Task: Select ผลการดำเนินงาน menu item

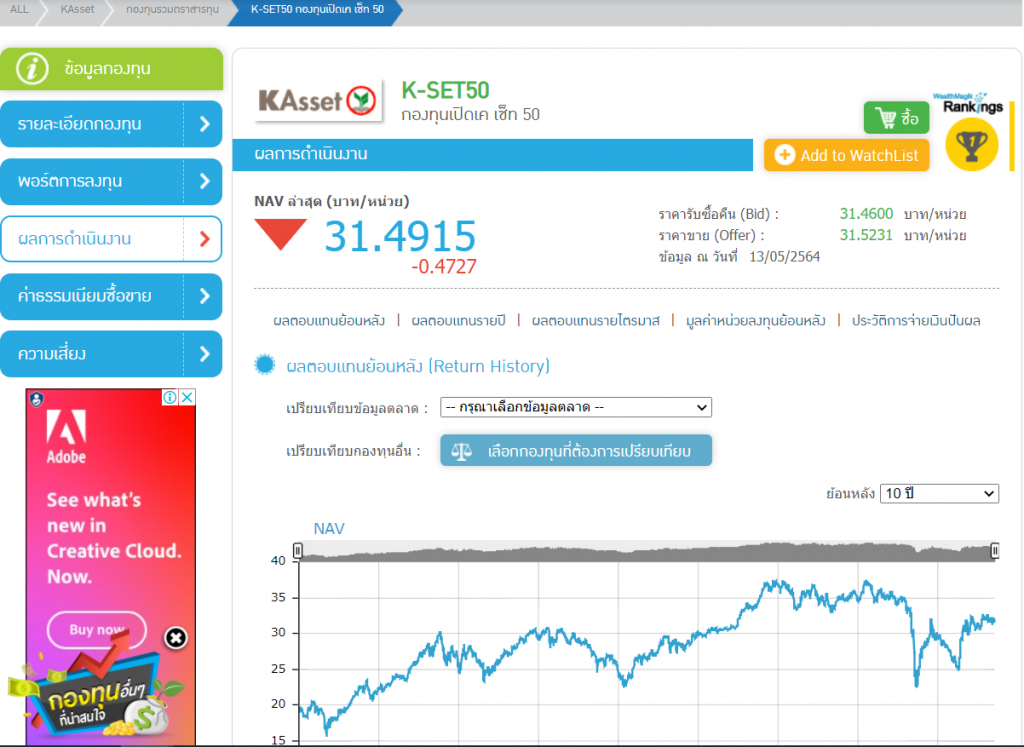Action: click(111, 239)
